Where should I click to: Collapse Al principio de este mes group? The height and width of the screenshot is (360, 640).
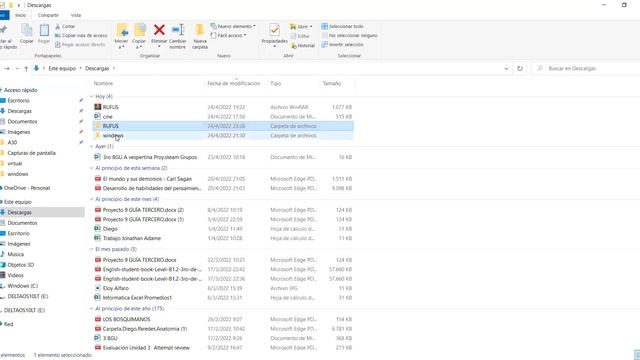coord(91,199)
